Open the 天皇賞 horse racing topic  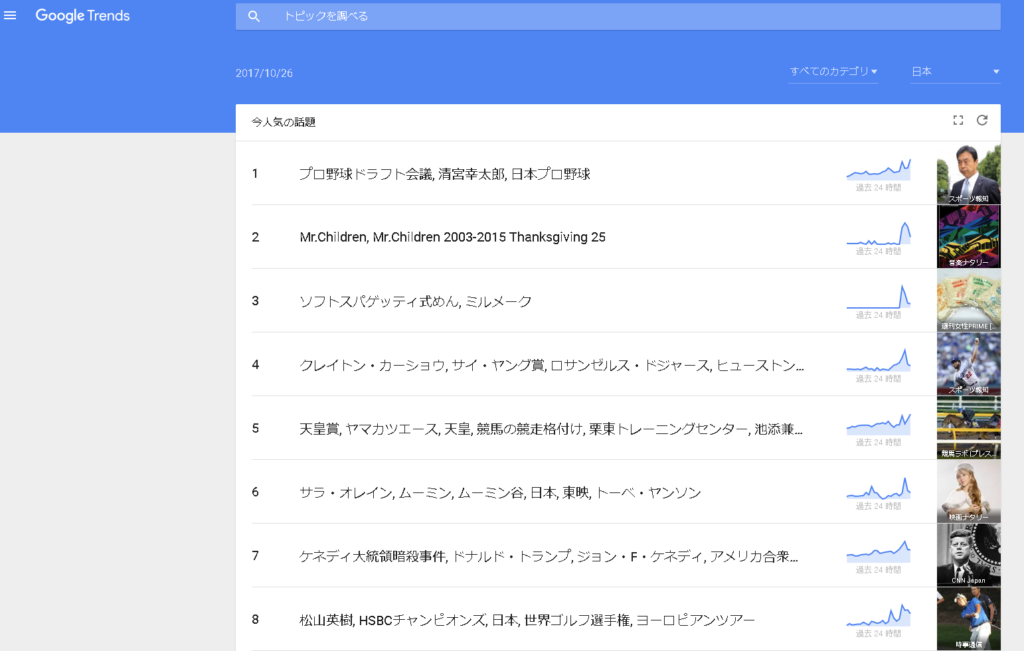pyautogui.click(x=550, y=429)
